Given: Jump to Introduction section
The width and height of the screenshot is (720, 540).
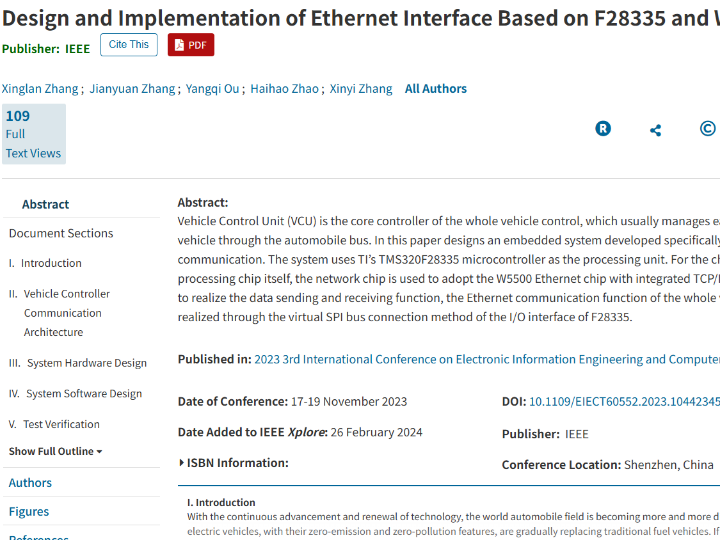Looking at the screenshot, I should point(51,263).
